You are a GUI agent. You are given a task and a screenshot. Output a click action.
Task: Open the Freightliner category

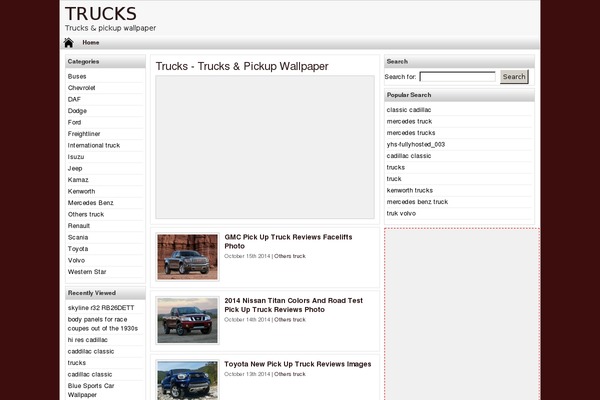pos(84,134)
